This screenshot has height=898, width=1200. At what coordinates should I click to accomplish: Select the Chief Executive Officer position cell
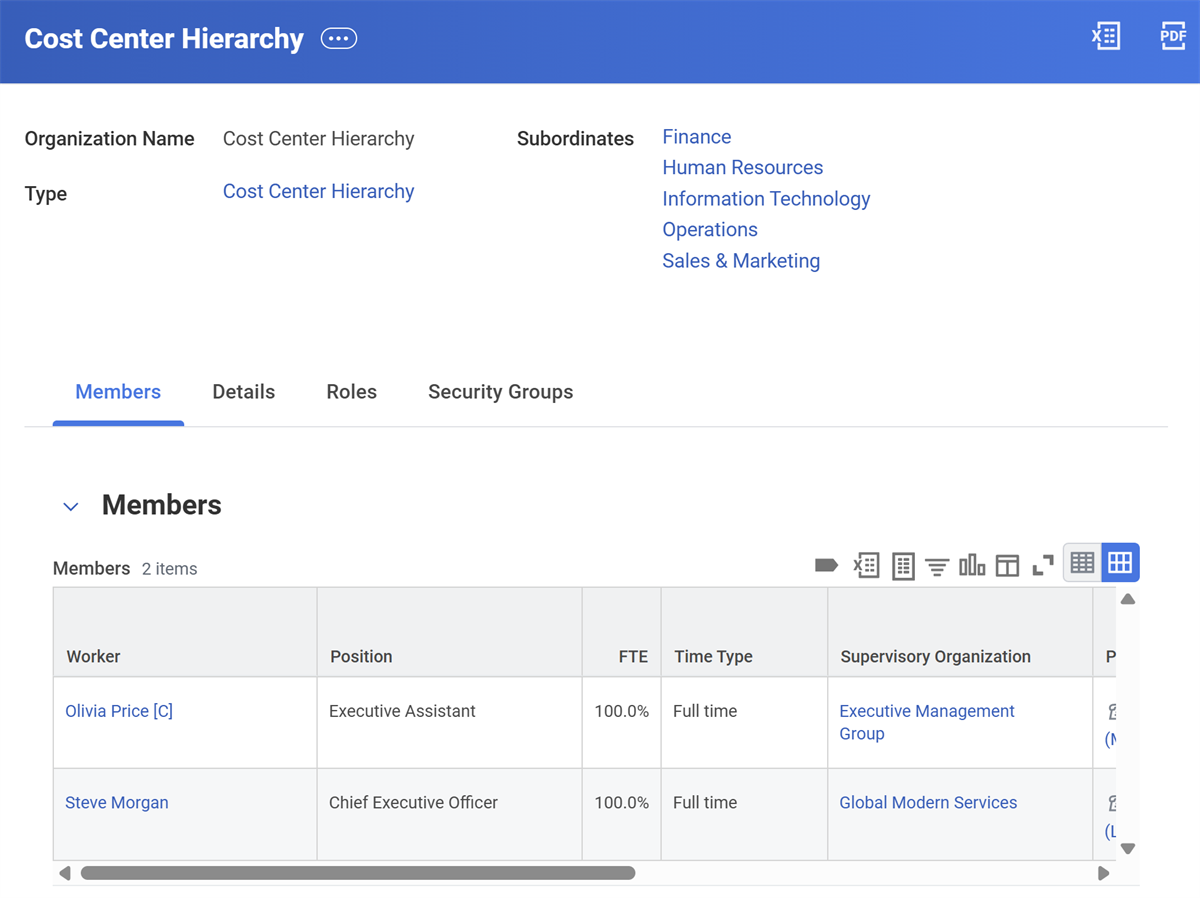coord(450,814)
